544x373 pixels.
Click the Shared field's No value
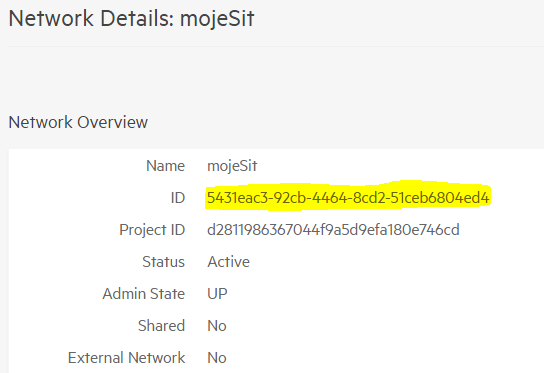pyautogui.click(x=217, y=326)
